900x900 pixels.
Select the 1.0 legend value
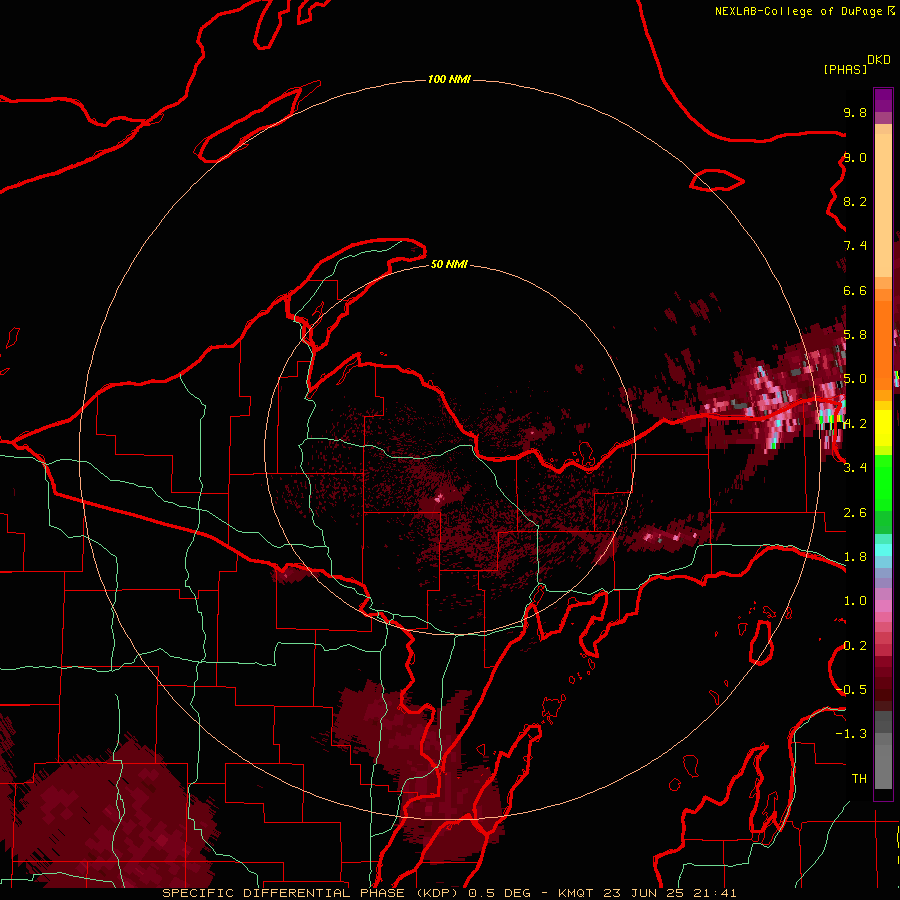coord(855,601)
